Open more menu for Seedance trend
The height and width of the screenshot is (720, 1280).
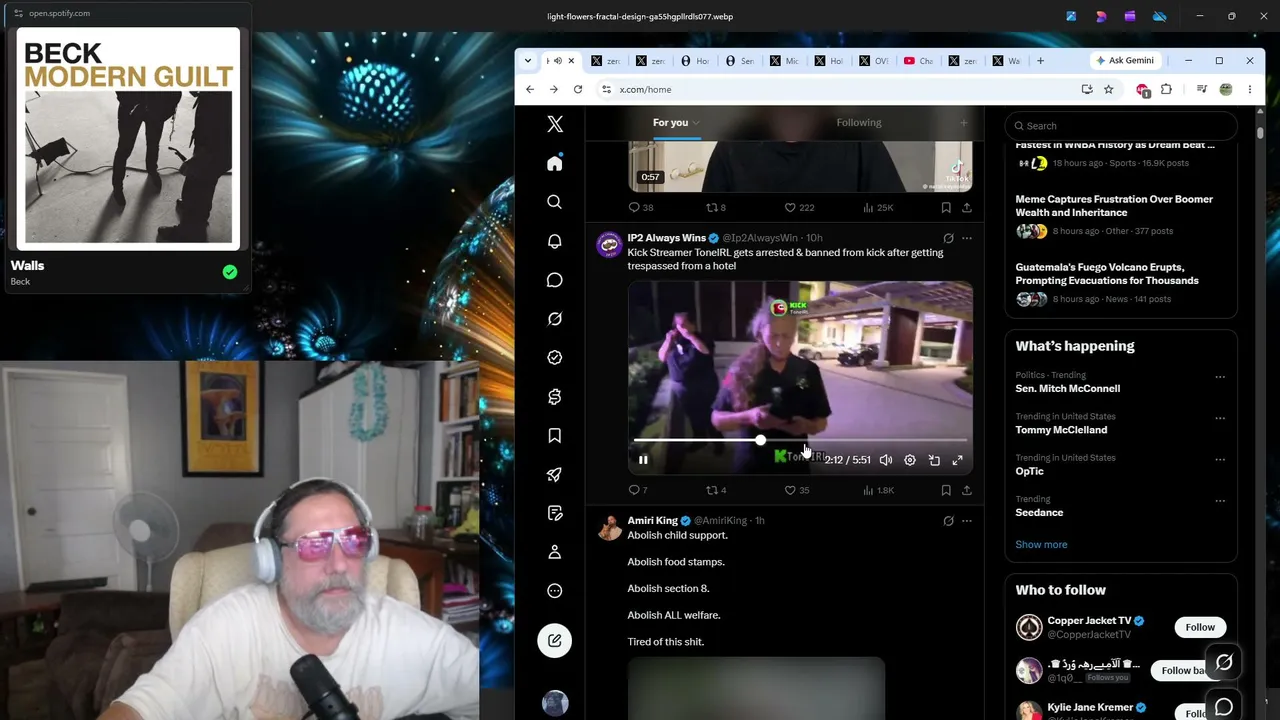[x=1220, y=501]
